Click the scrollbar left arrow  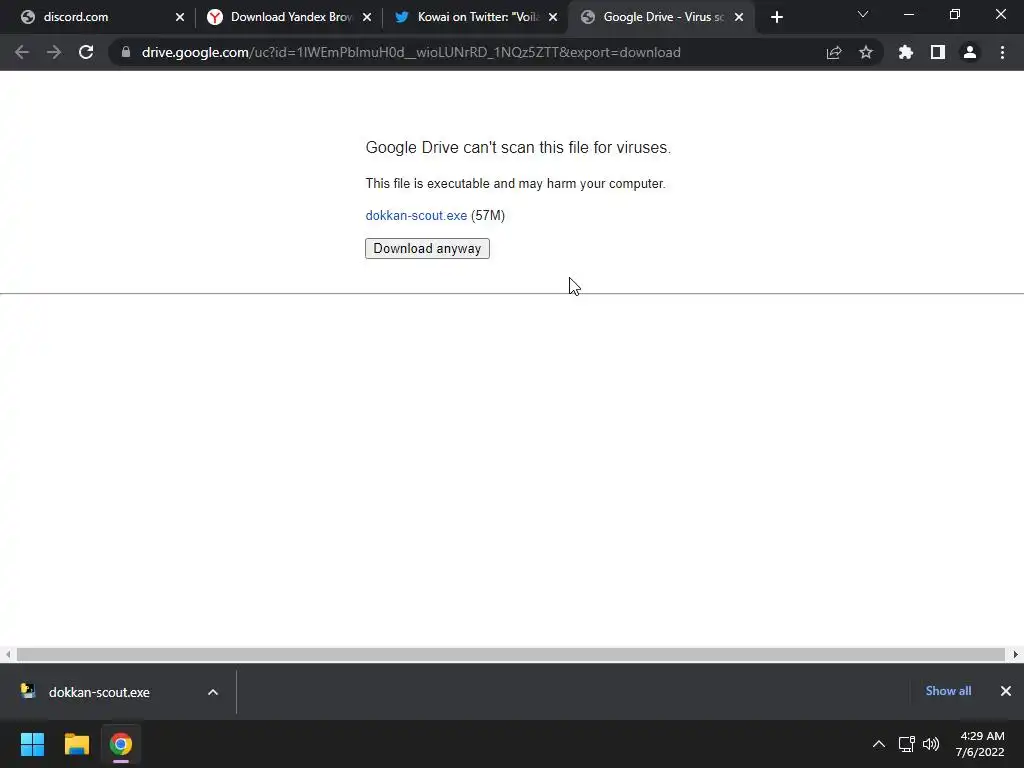pyautogui.click(x=8, y=654)
